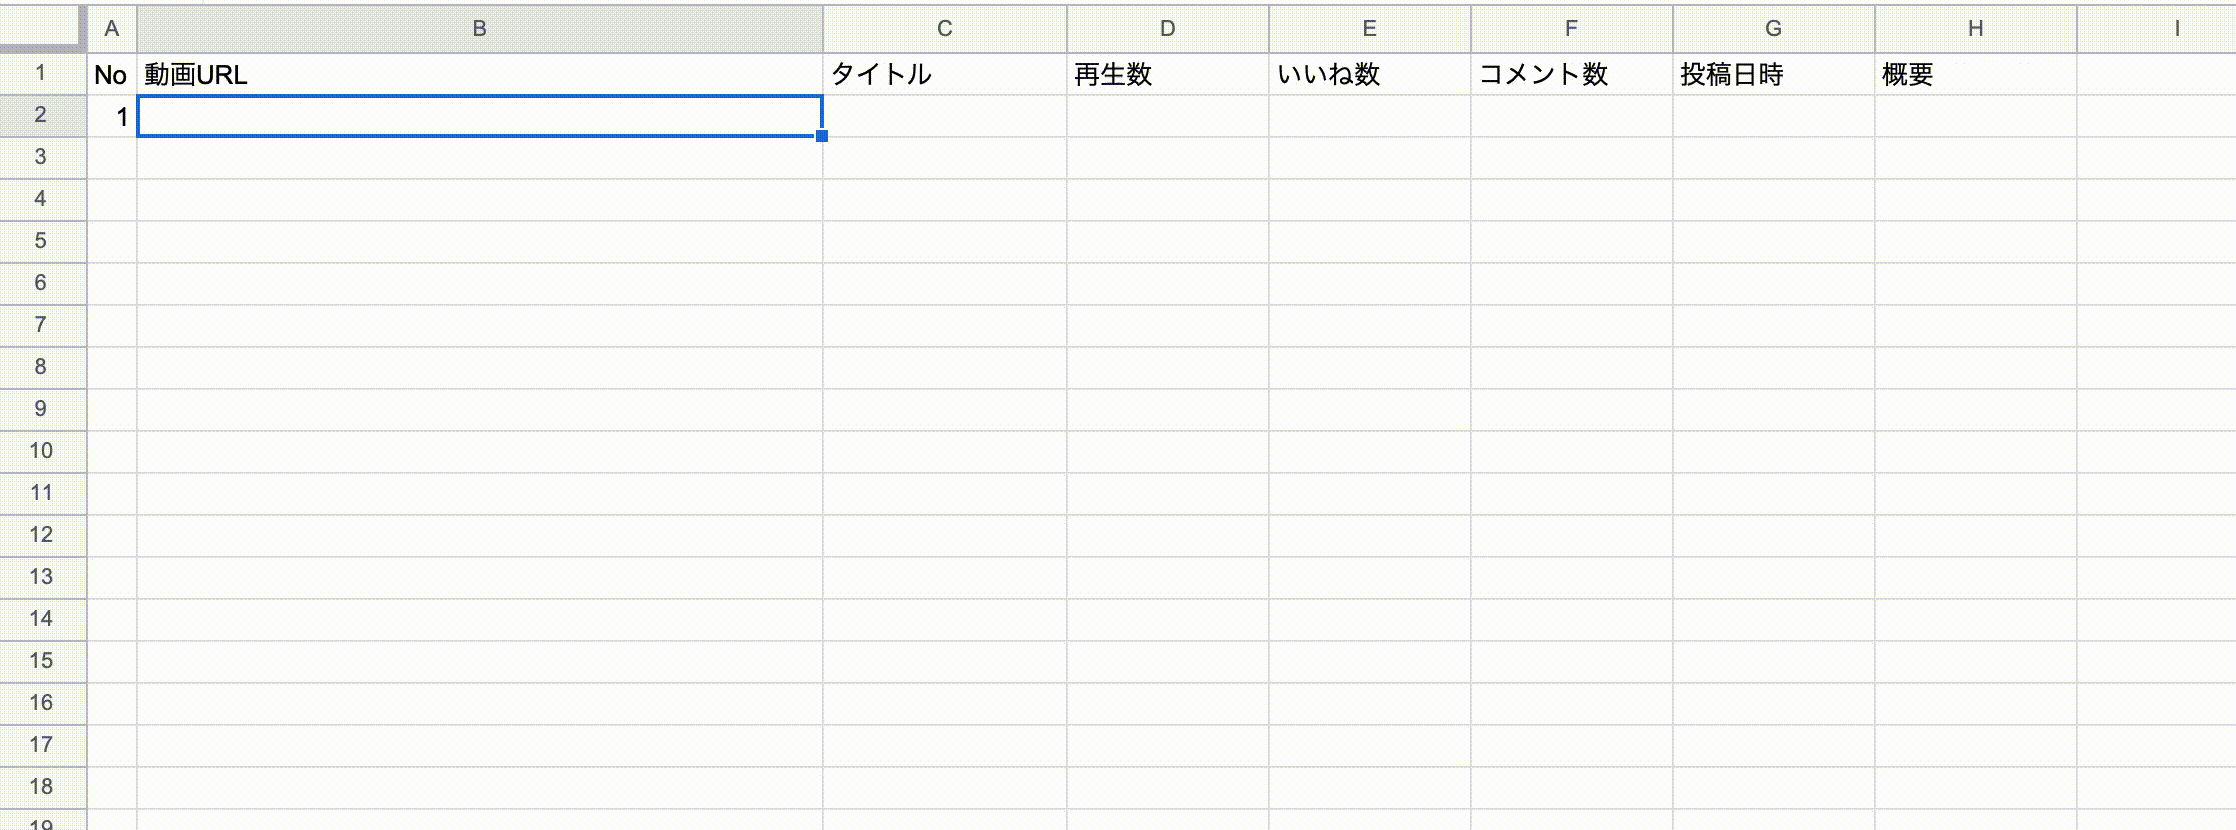The width and height of the screenshot is (2236, 830).
Task: Select row 6 header
Action: point(43,284)
